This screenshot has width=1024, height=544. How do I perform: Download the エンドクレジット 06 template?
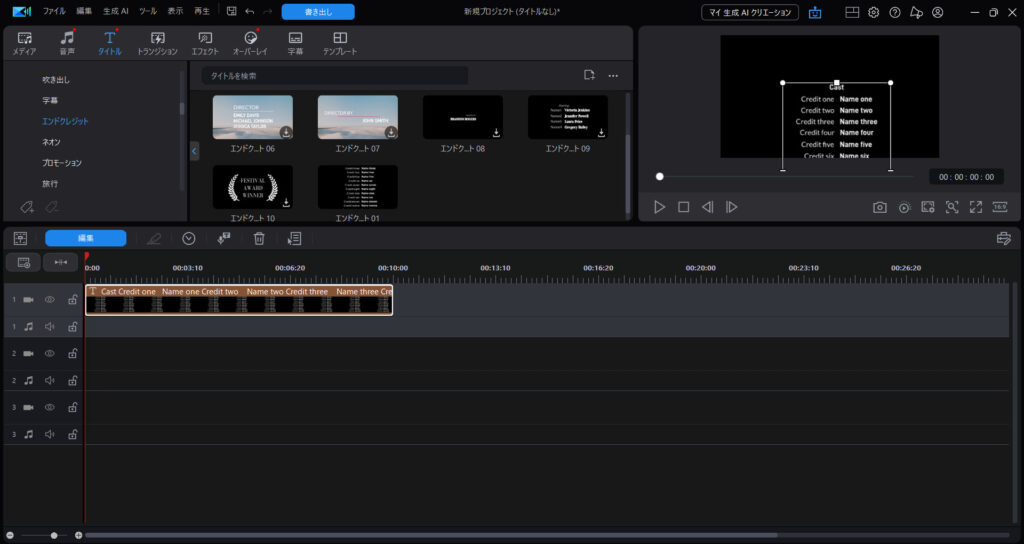[286, 132]
